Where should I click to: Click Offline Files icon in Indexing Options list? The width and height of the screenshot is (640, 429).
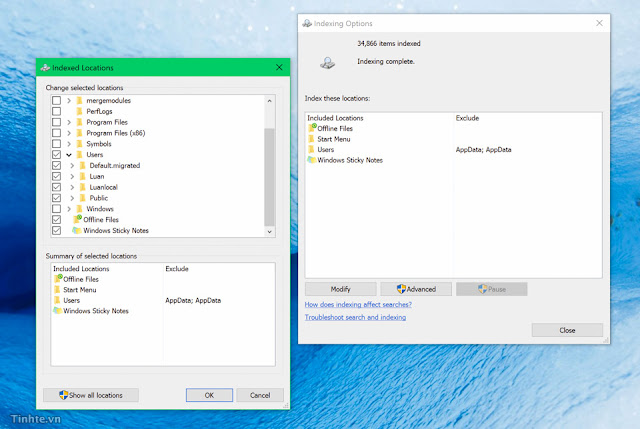coord(312,128)
